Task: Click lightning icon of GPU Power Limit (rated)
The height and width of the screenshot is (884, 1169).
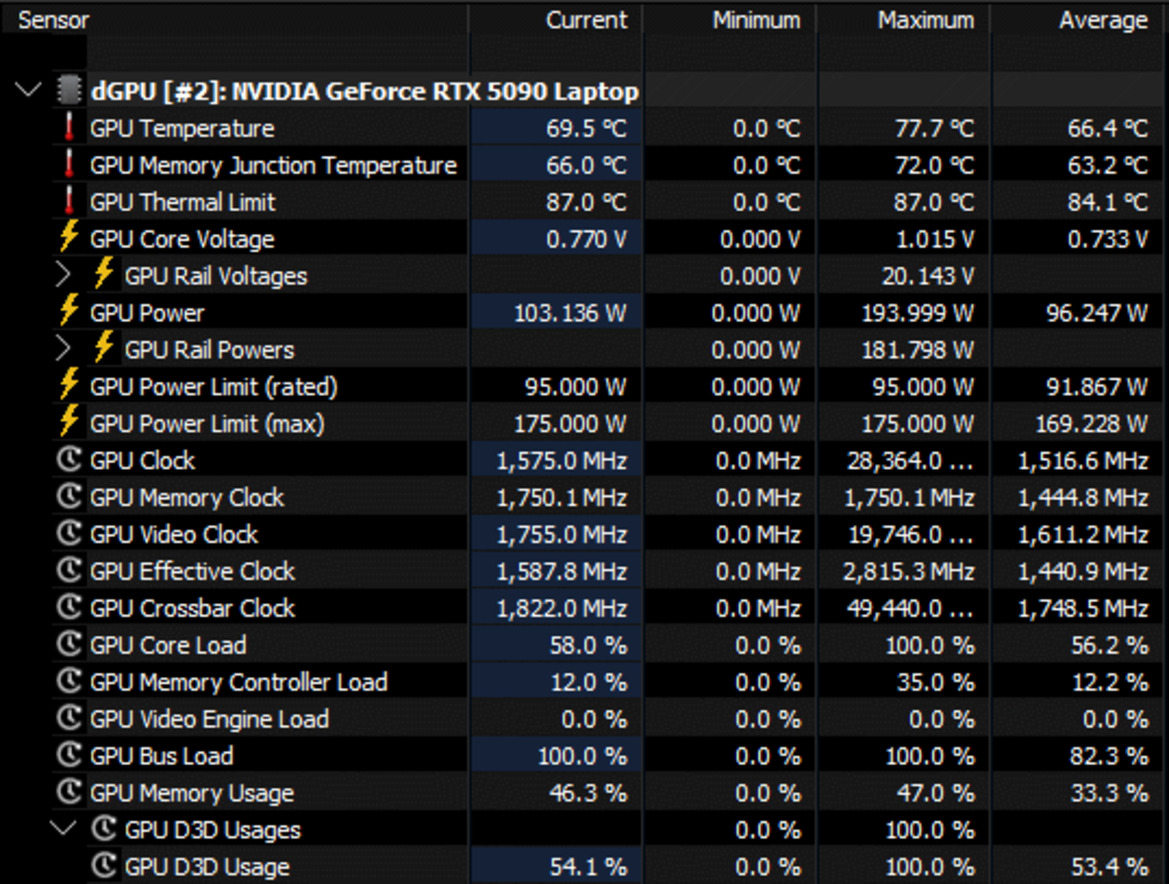Action: [69, 385]
